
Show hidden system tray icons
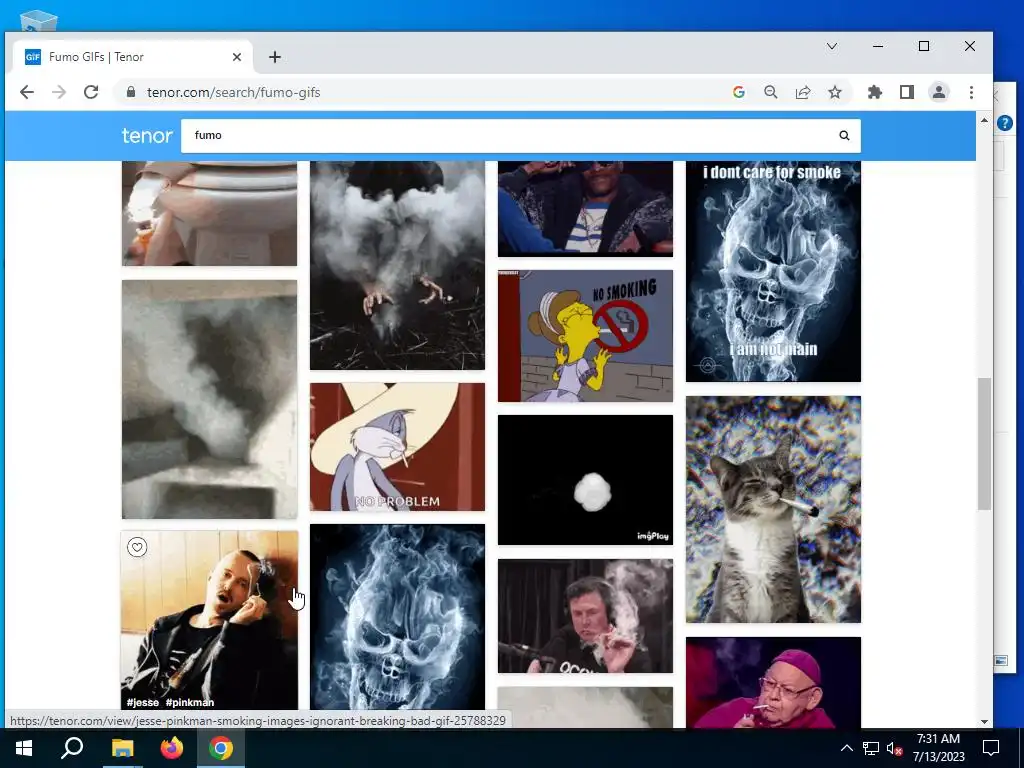846,748
